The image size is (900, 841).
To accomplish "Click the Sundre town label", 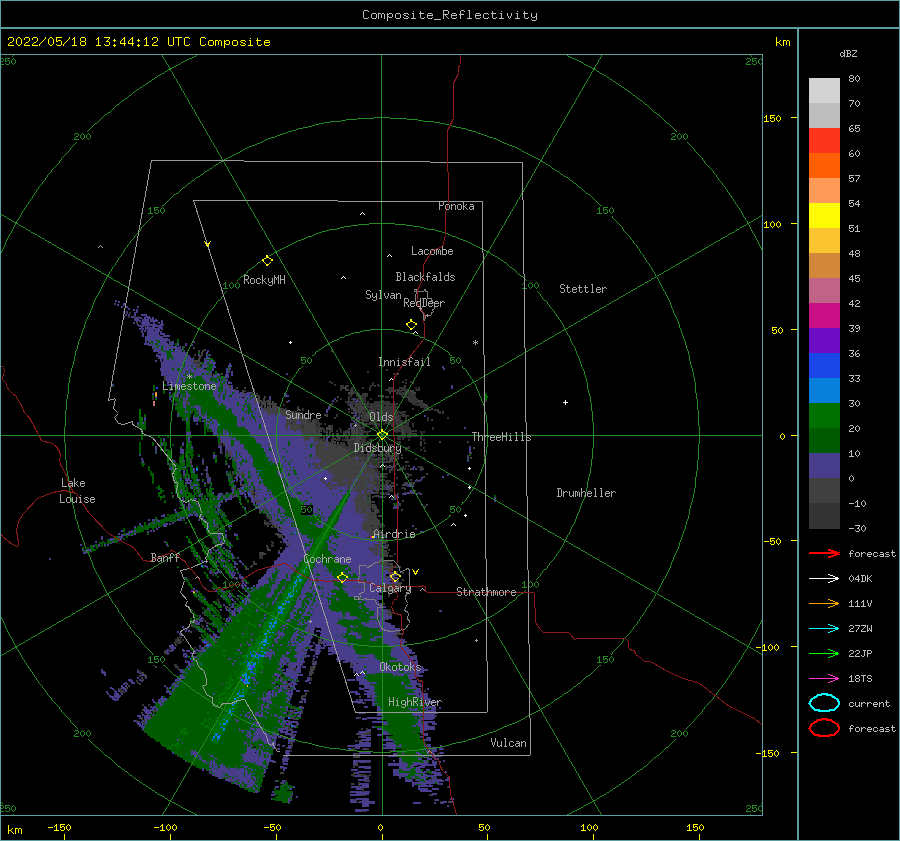I will click(303, 414).
